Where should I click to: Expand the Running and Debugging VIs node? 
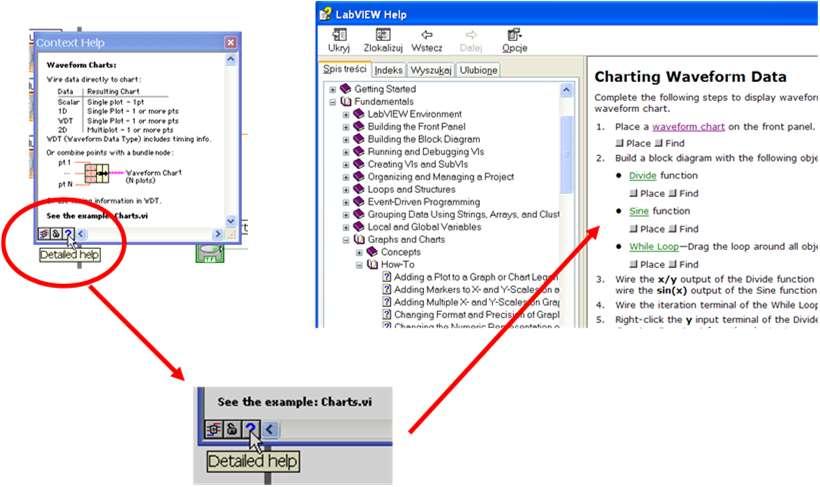point(346,152)
